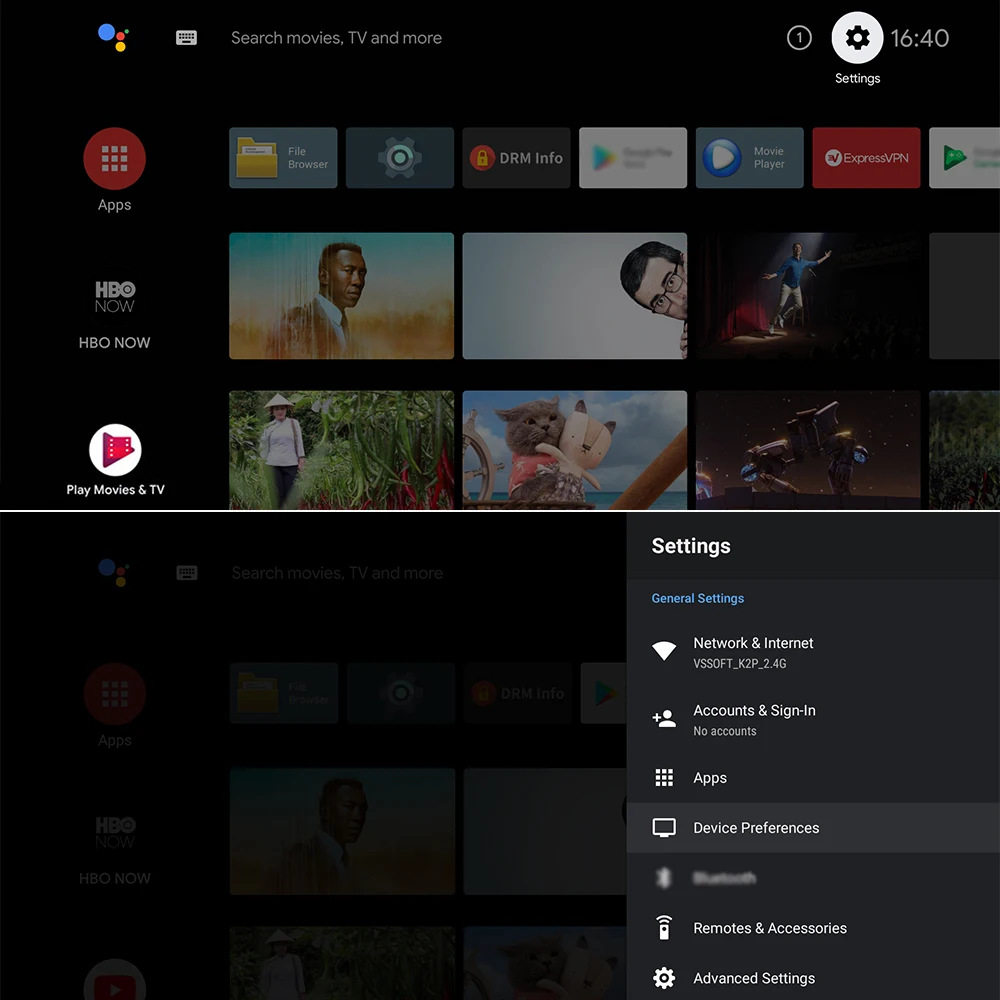Select the Play Movies & TV icon
The width and height of the screenshot is (1000, 1000).
click(x=115, y=450)
